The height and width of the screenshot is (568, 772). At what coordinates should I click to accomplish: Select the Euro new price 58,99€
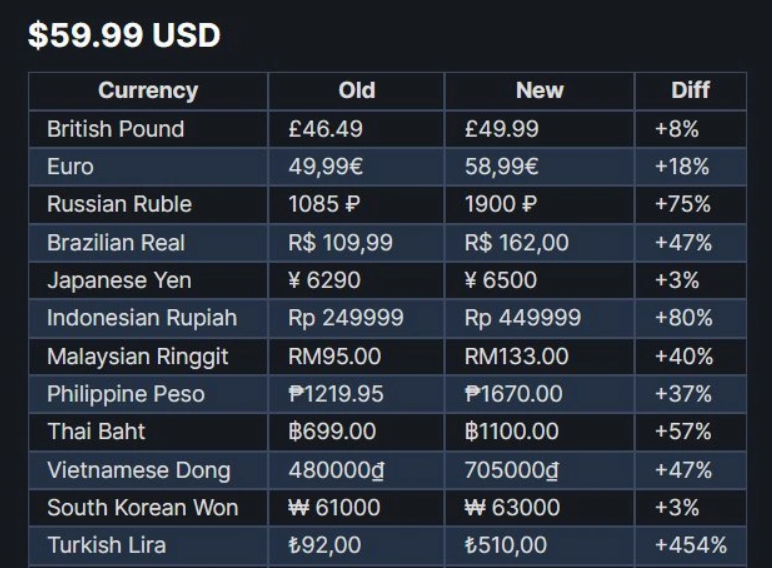[502, 167]
